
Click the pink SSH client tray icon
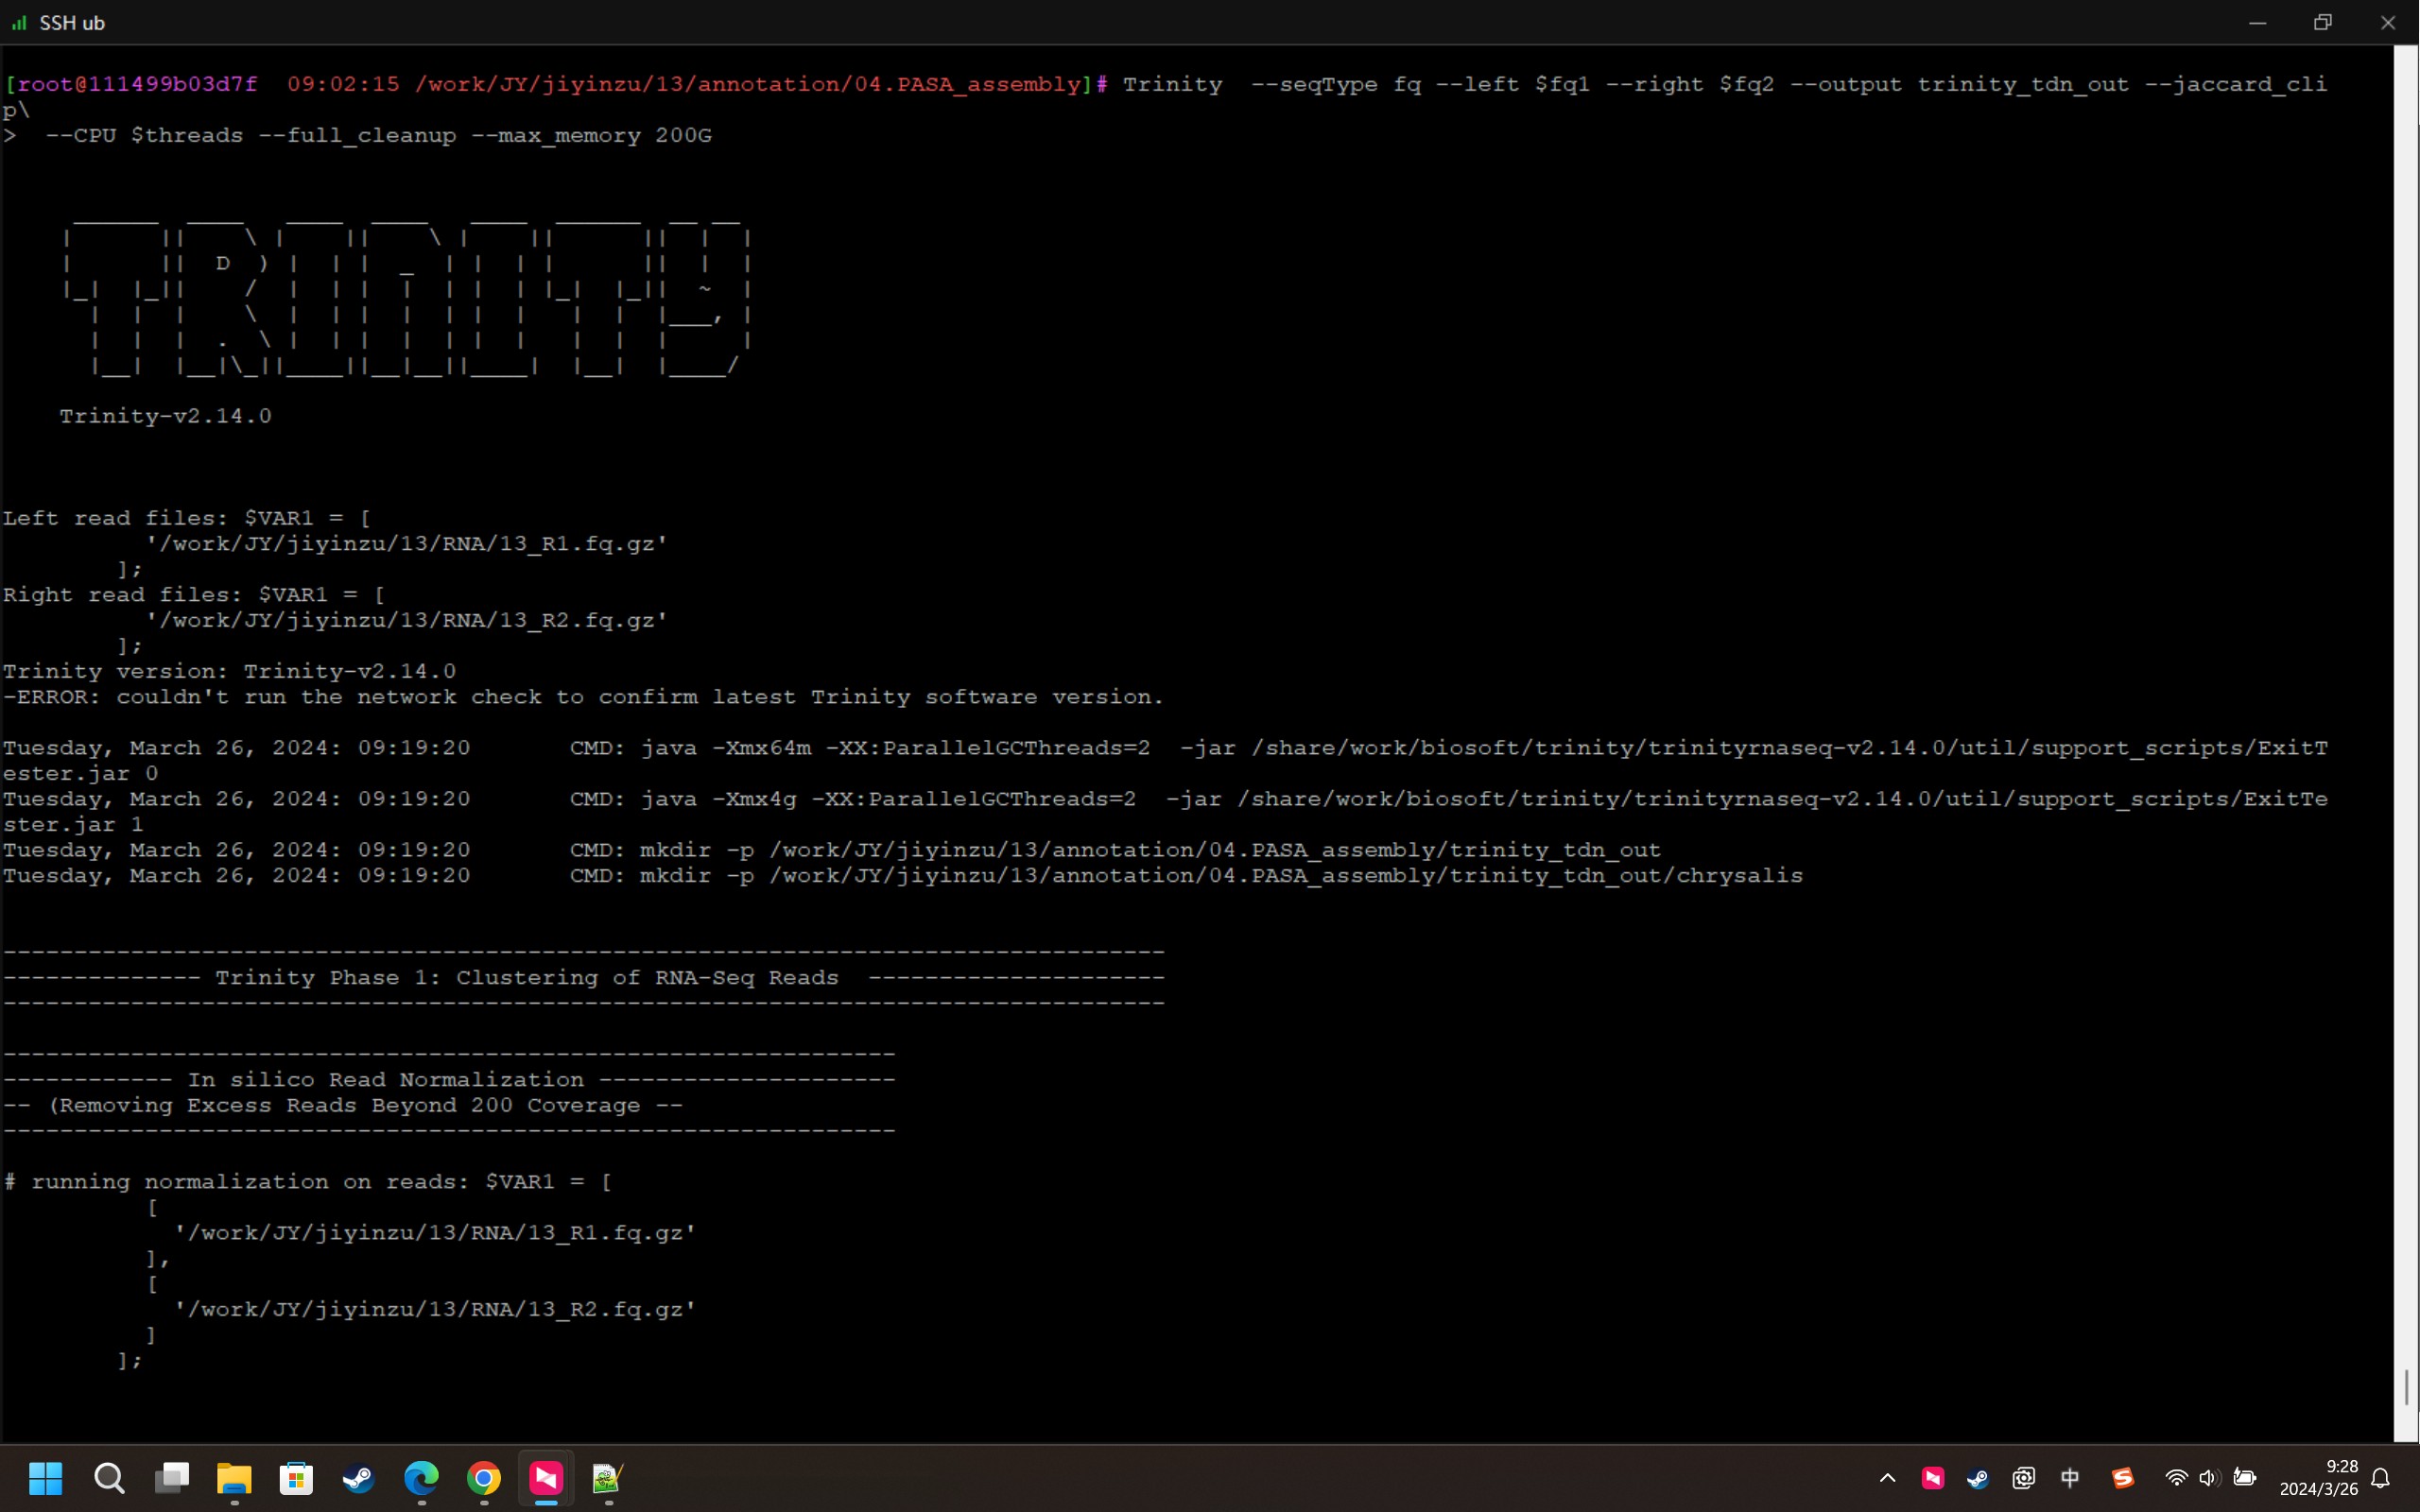[1932, 1478]
